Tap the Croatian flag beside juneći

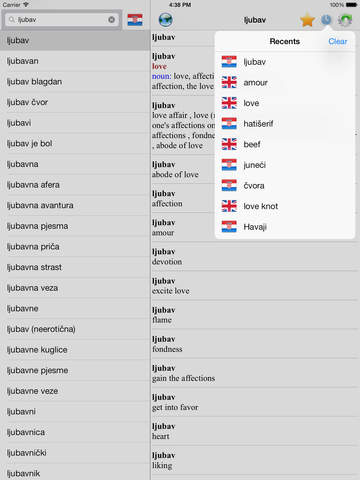[229, 165]
